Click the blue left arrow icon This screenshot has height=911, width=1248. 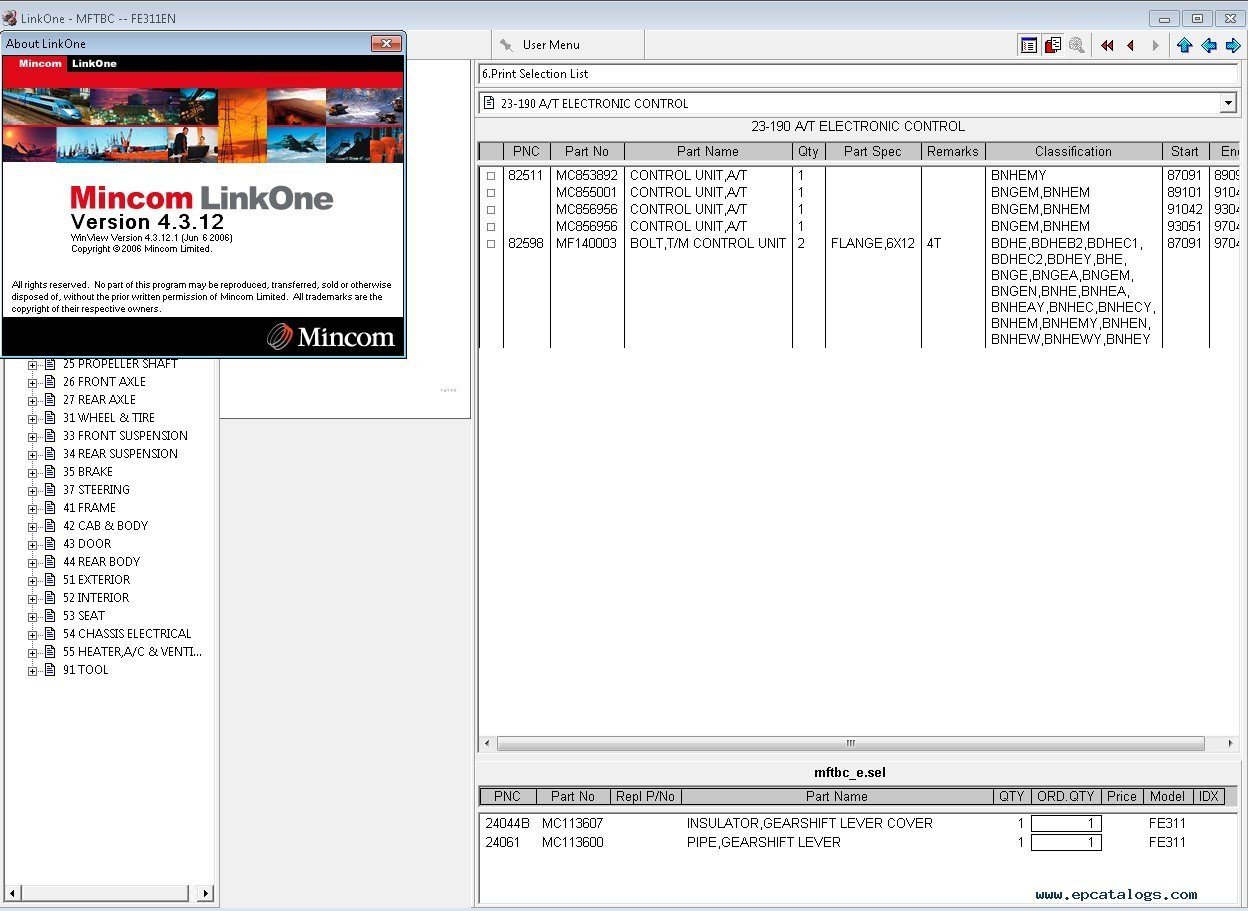tap(1209, 45)
